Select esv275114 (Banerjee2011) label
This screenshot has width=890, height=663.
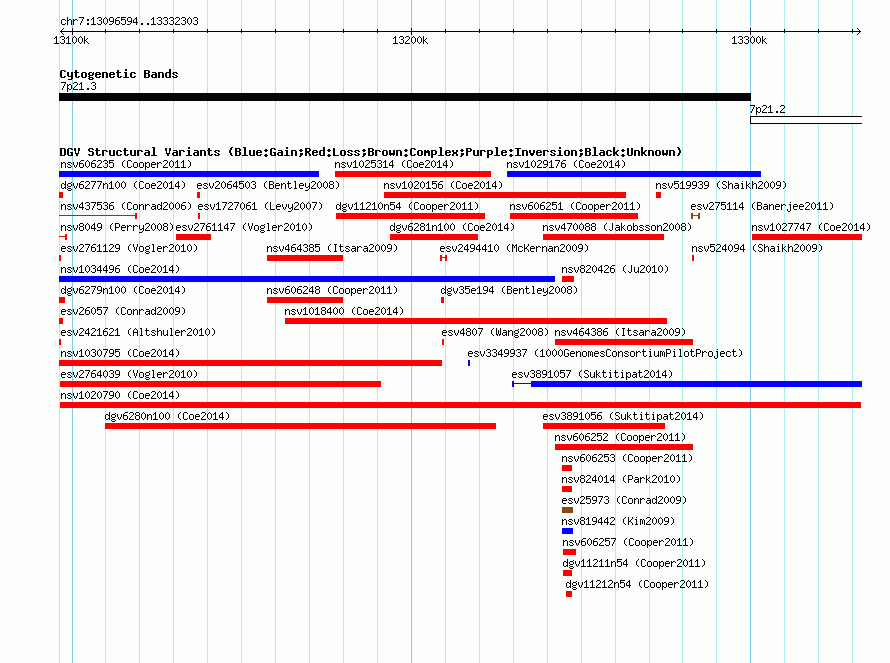(762, 206)
